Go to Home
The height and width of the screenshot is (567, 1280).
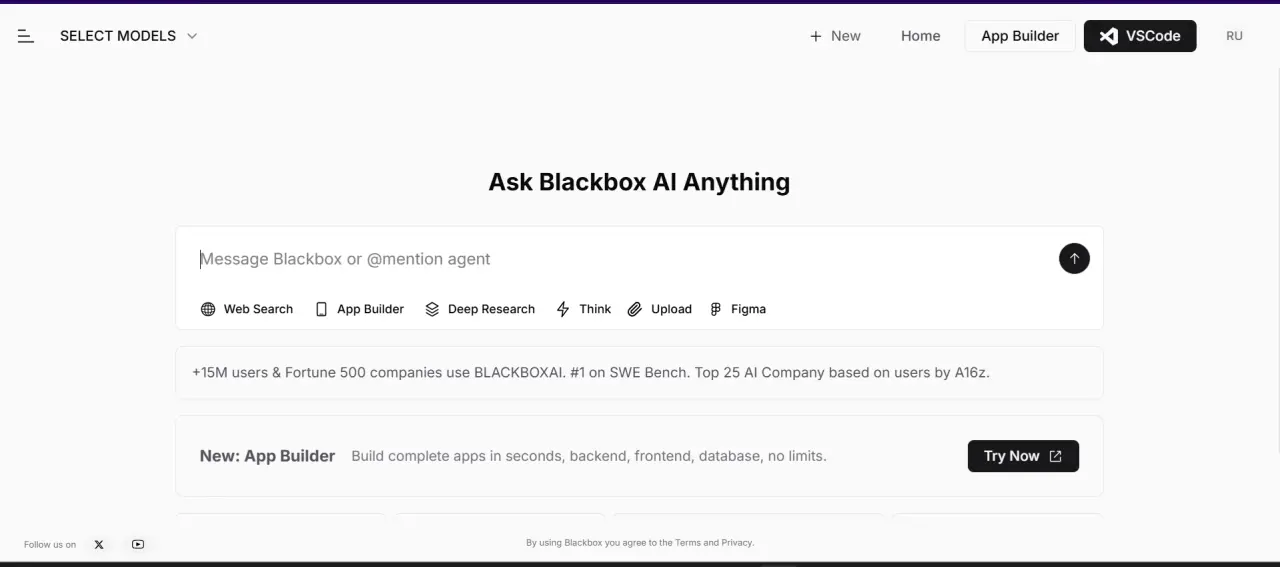click(x=920, y=36)
